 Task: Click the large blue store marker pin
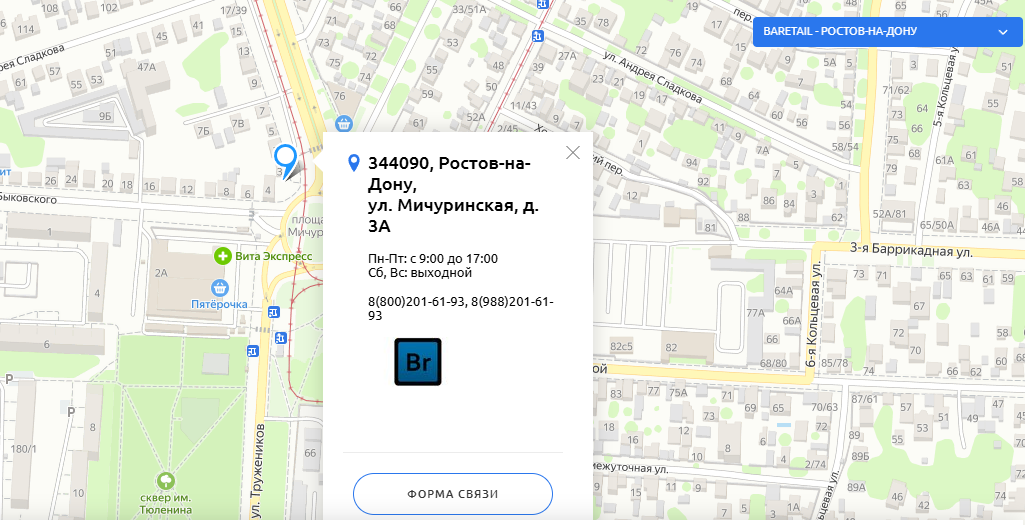click(x=286, y=161)
